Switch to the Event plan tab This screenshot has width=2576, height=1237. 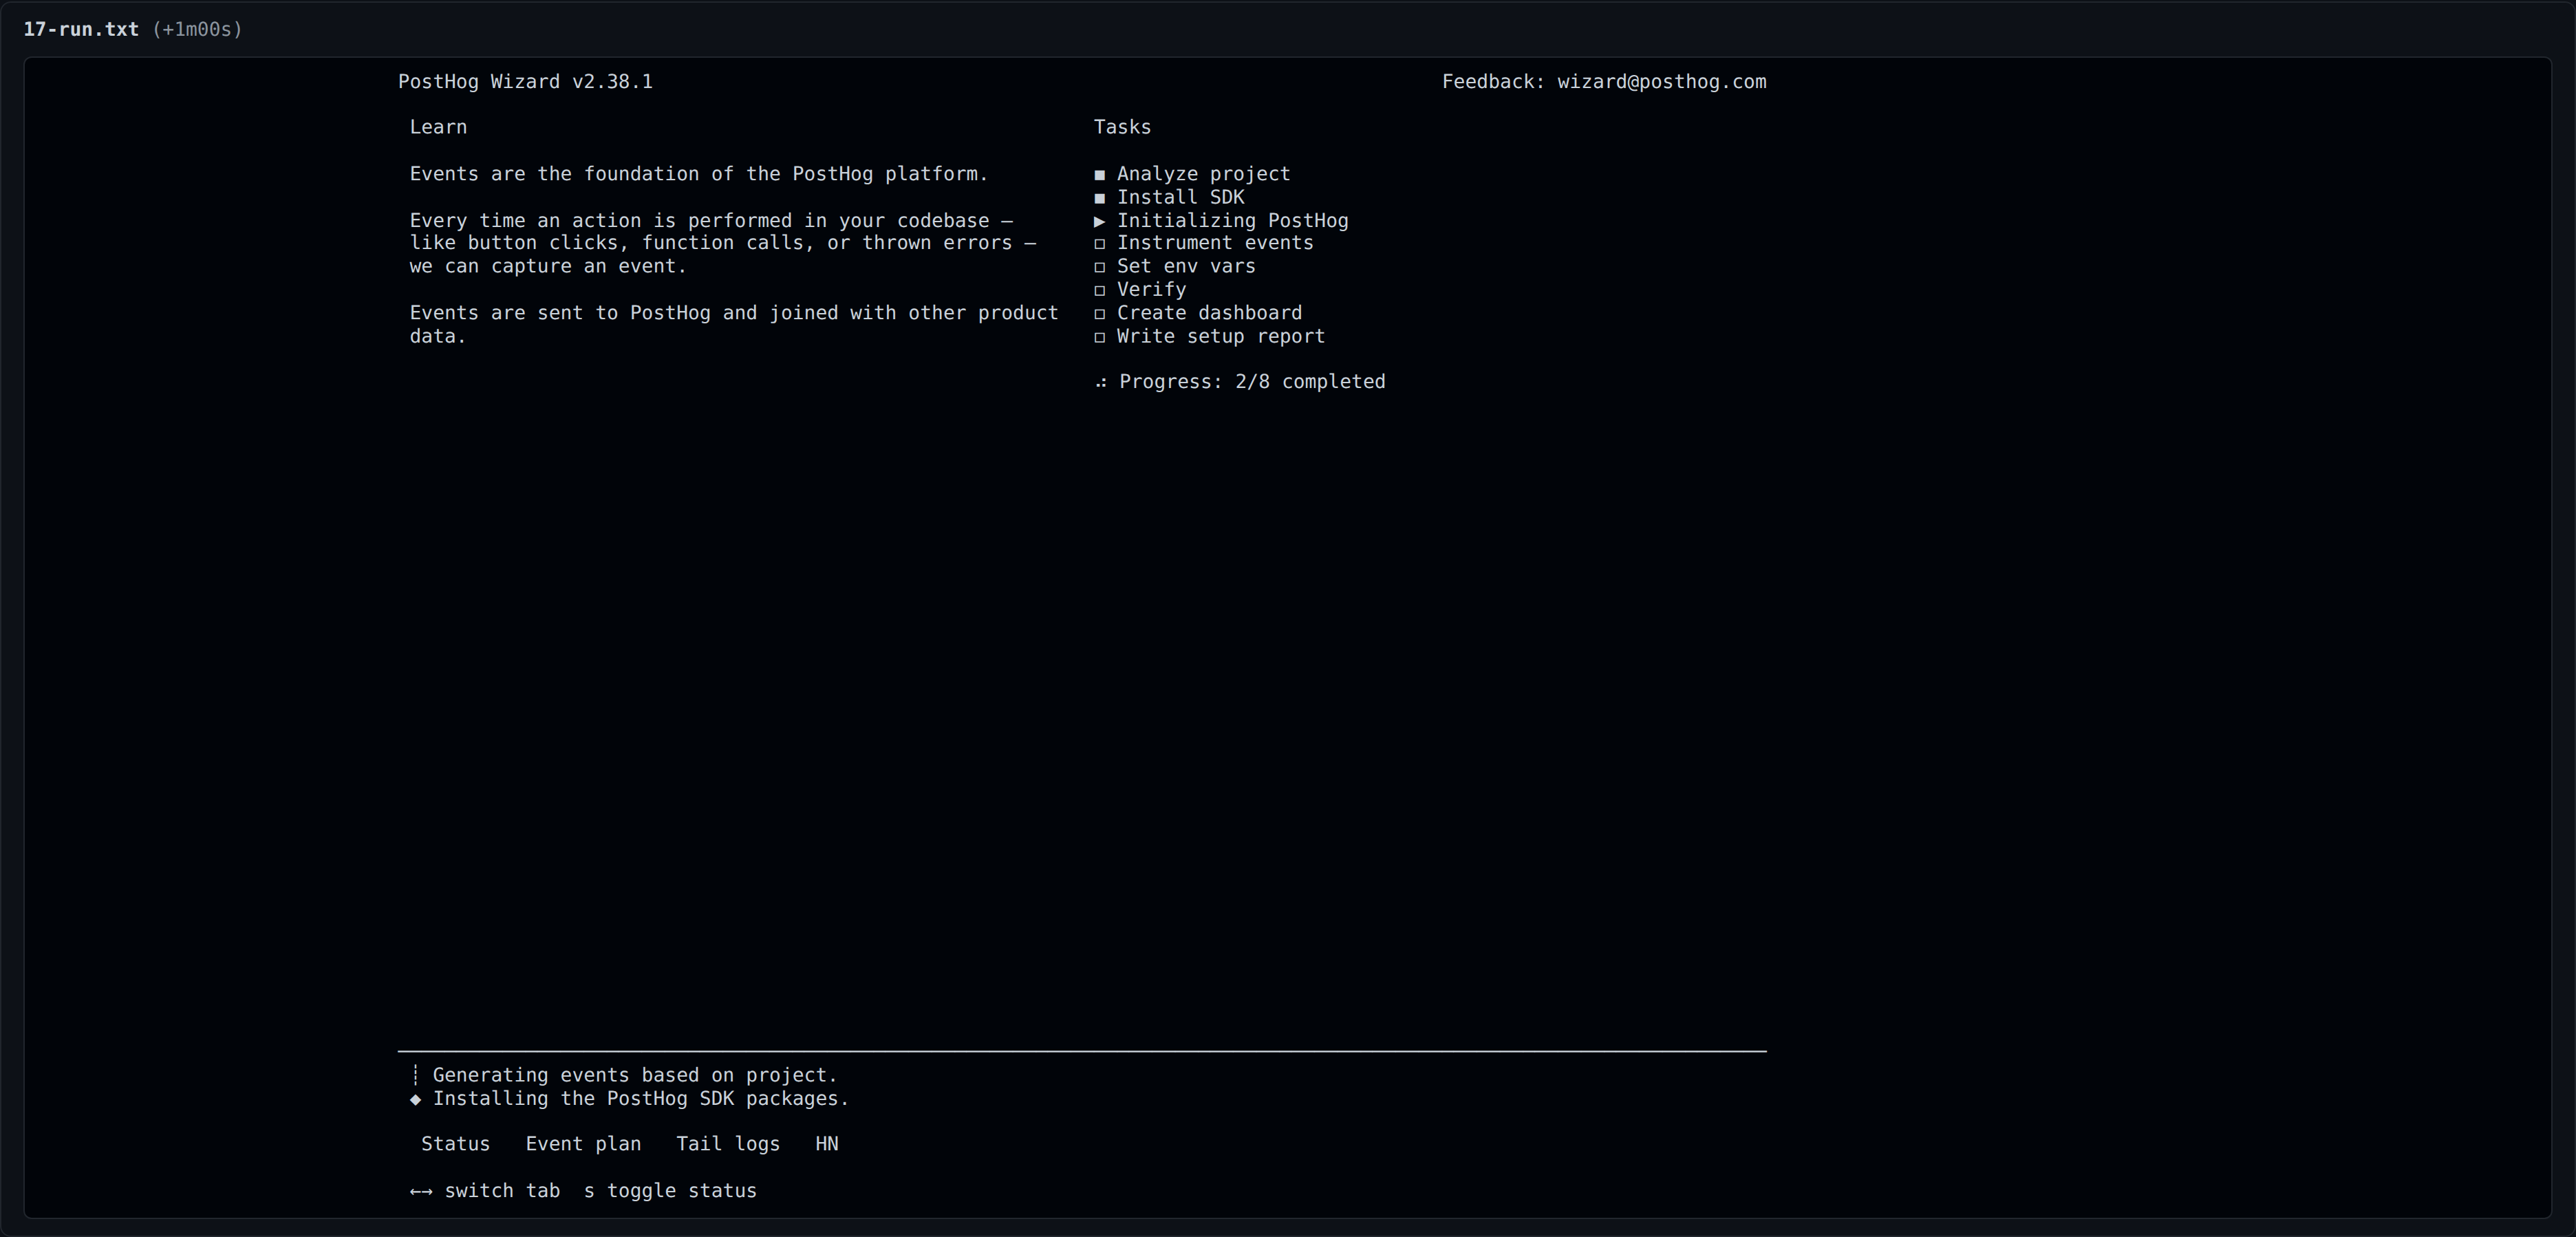pyautogui.click(x=583, y=1143)
